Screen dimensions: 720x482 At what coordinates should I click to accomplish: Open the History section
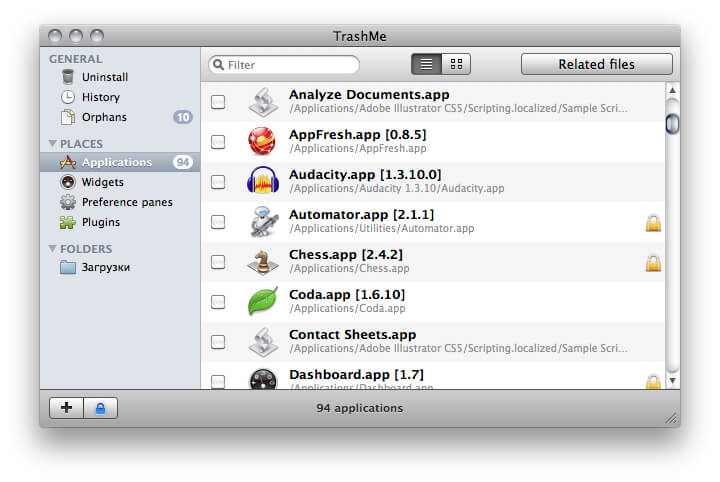120,97
